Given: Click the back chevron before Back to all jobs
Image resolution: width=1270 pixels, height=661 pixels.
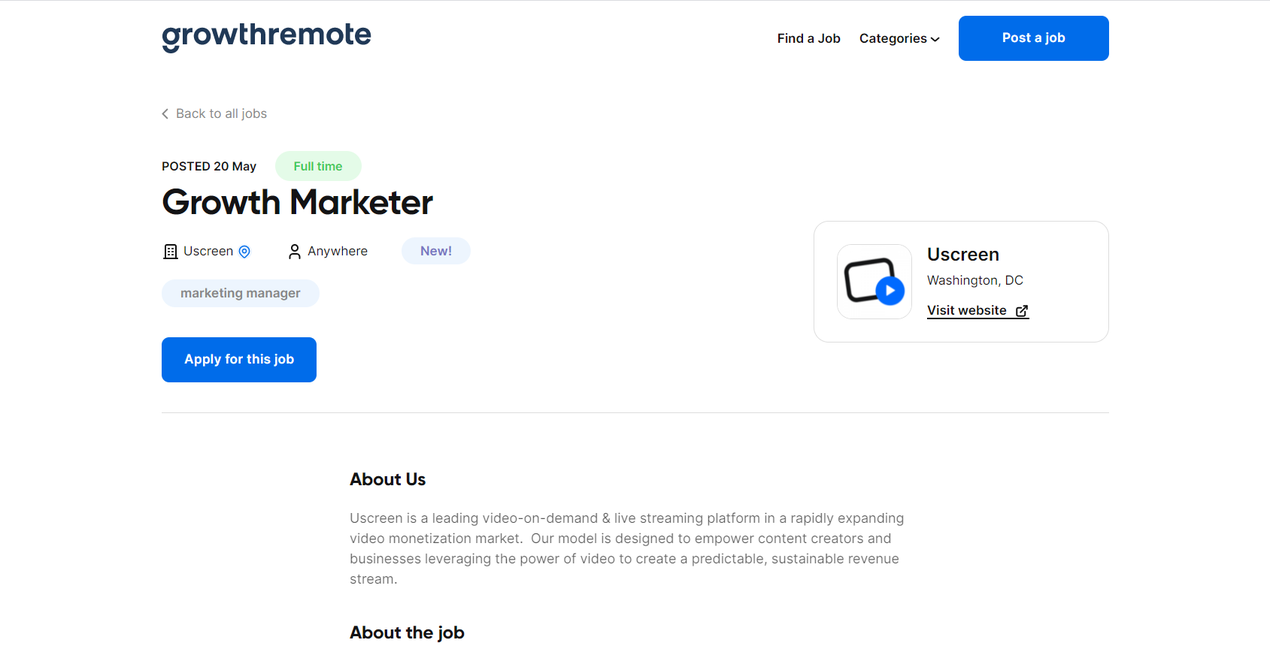Looking at the screenshot, I should point(164,113).
